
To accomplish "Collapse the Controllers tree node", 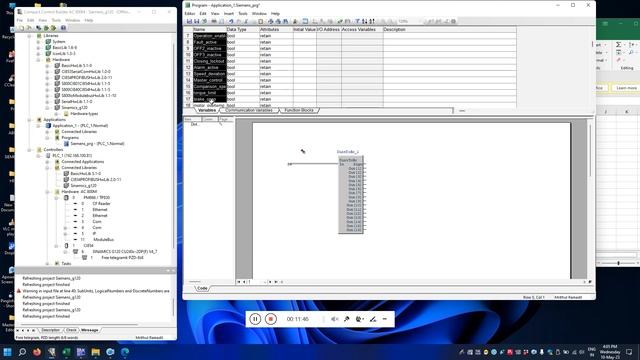I will pos(29,150).
